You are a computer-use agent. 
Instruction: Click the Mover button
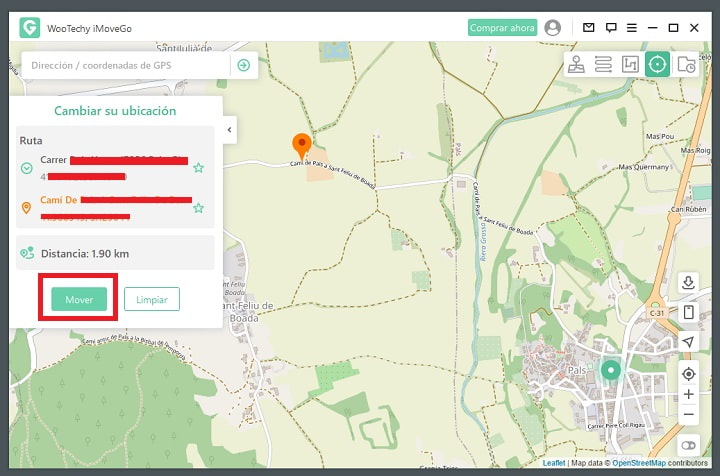click(79, 299)
